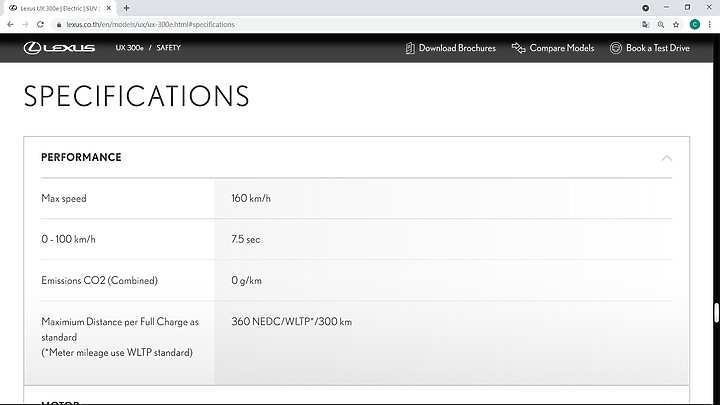Click the Download Brochures document icon
Image resolution: width=720 pixels, height=405 pixels.
point(410,48)
